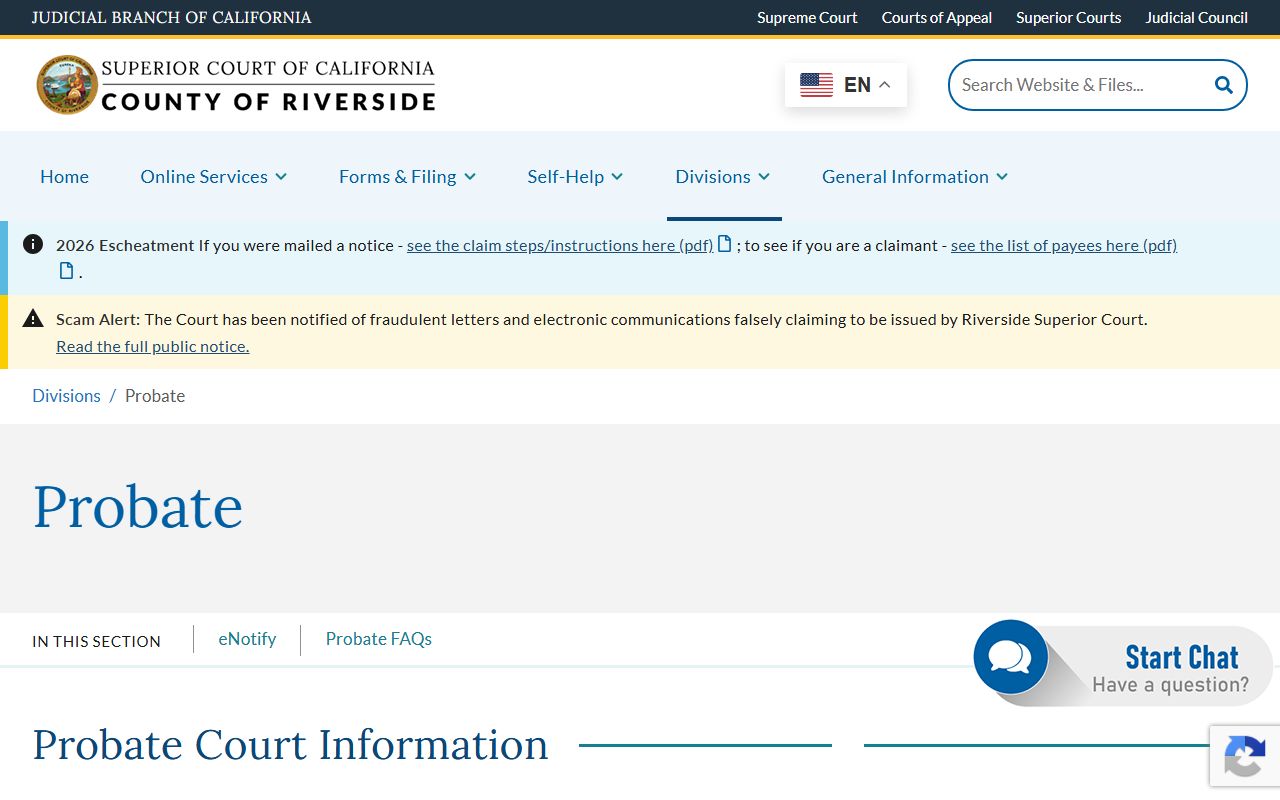Click the Probate Court Information heading
The width and height of the screenshot is (1280, 800).
[x=290, y=745]
